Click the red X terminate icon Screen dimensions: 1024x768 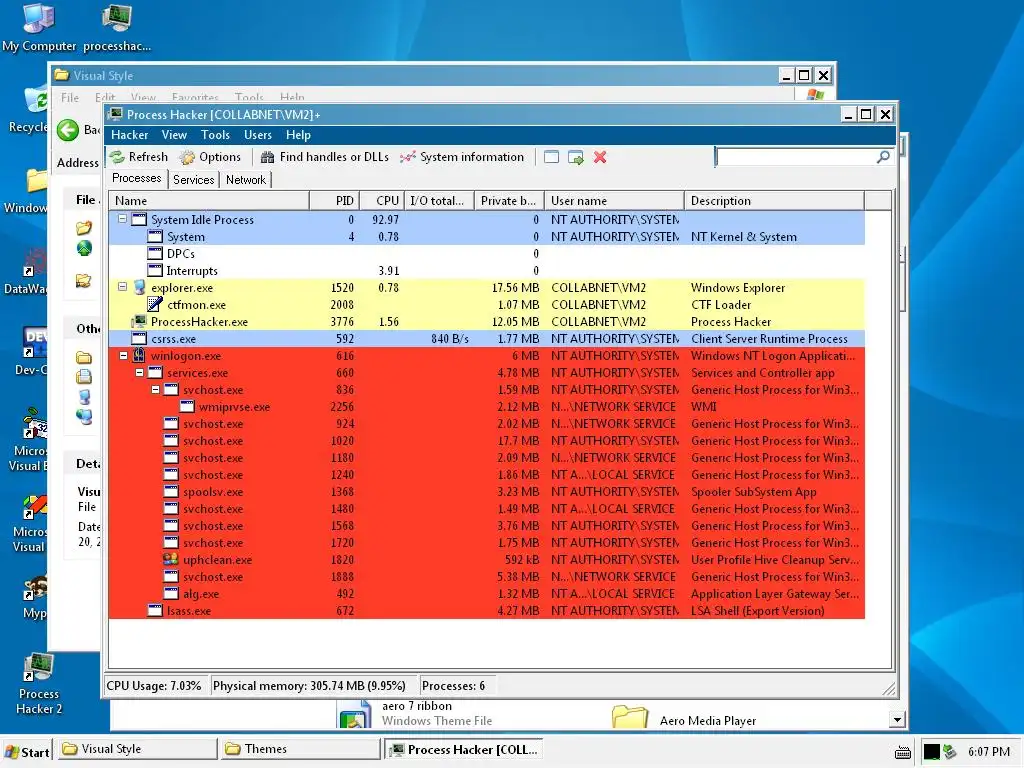coord(600,157)
